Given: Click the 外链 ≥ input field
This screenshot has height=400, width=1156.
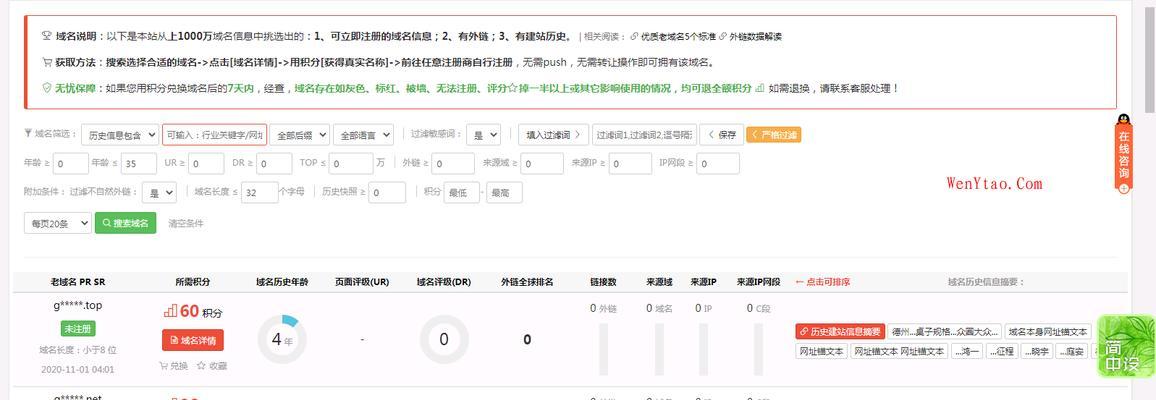Looking at the screenshot, I should 453,164.
